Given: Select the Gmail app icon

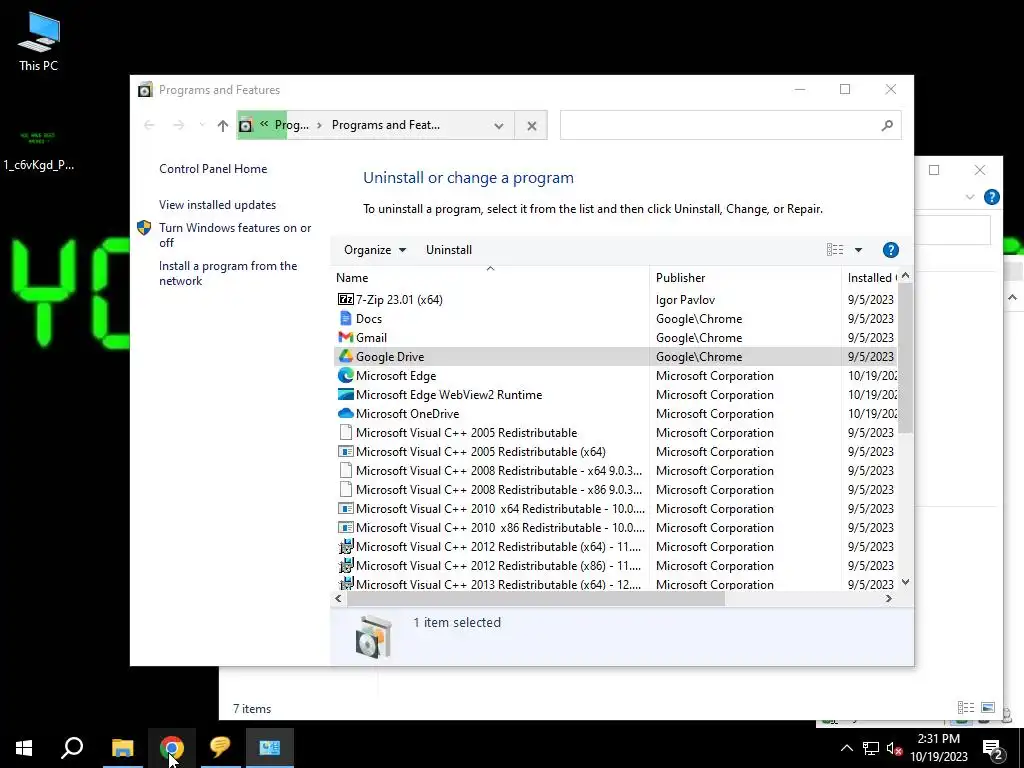Looking at the screenshot, I should coord(345,337).
